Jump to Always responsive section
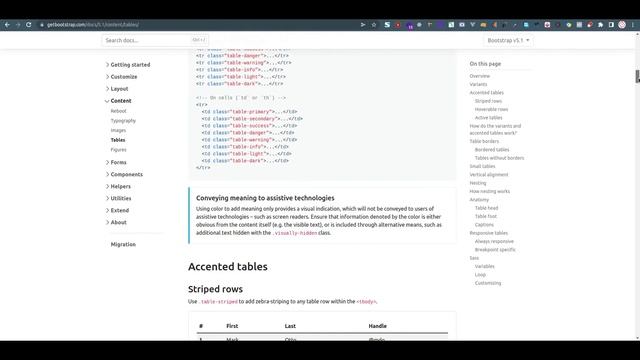The height and width of the screenshot is (360, 640). pos(494,242)
